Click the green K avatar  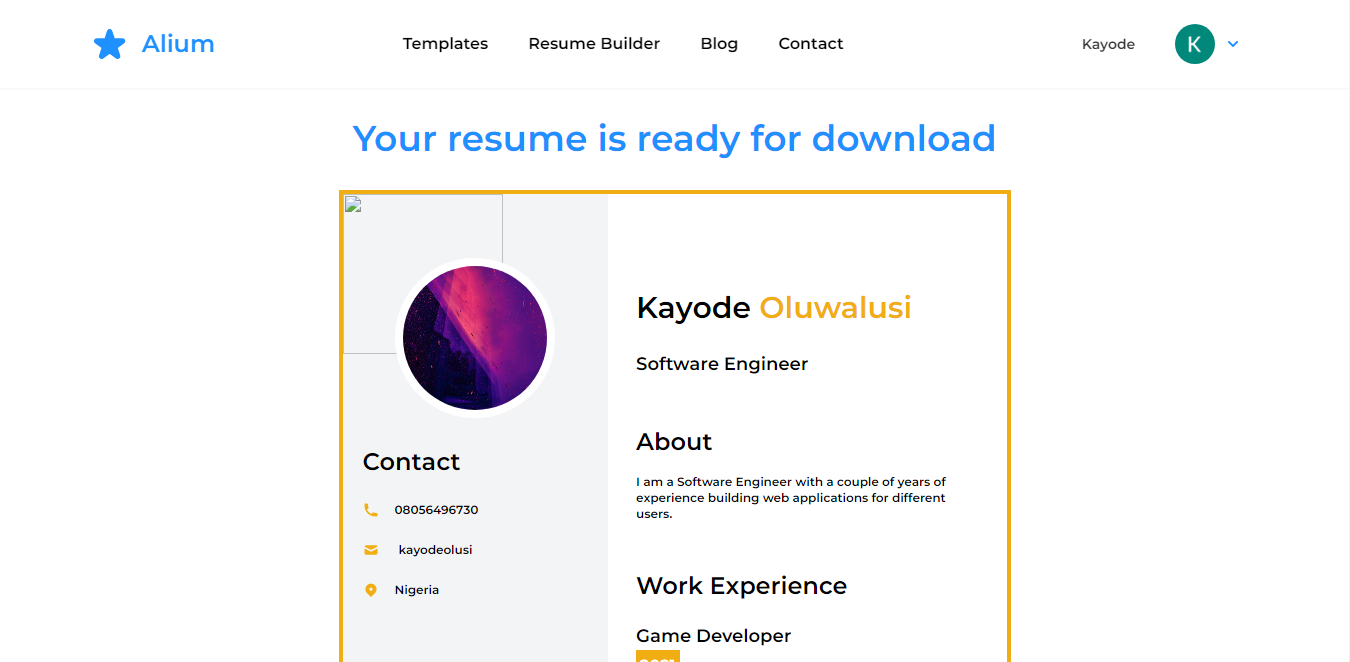[1194, 44]
